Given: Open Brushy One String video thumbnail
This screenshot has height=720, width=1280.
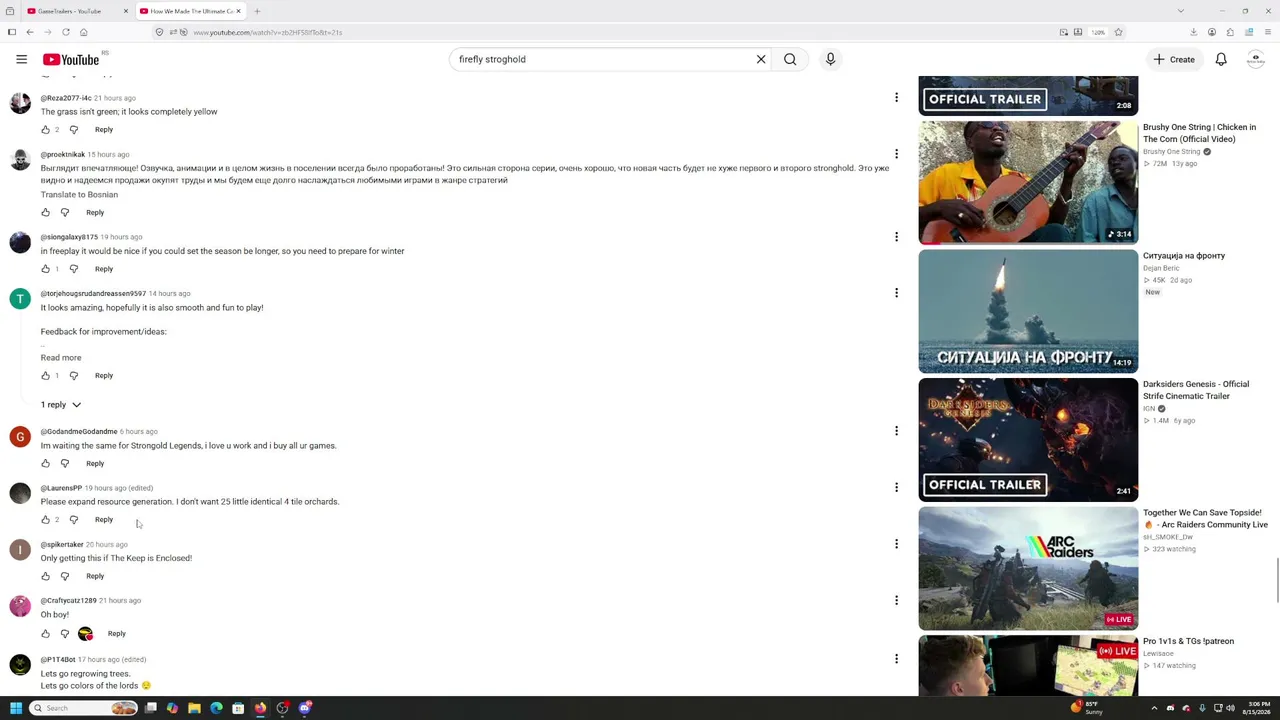Looking at the screenshot, I should [1028, 182].
